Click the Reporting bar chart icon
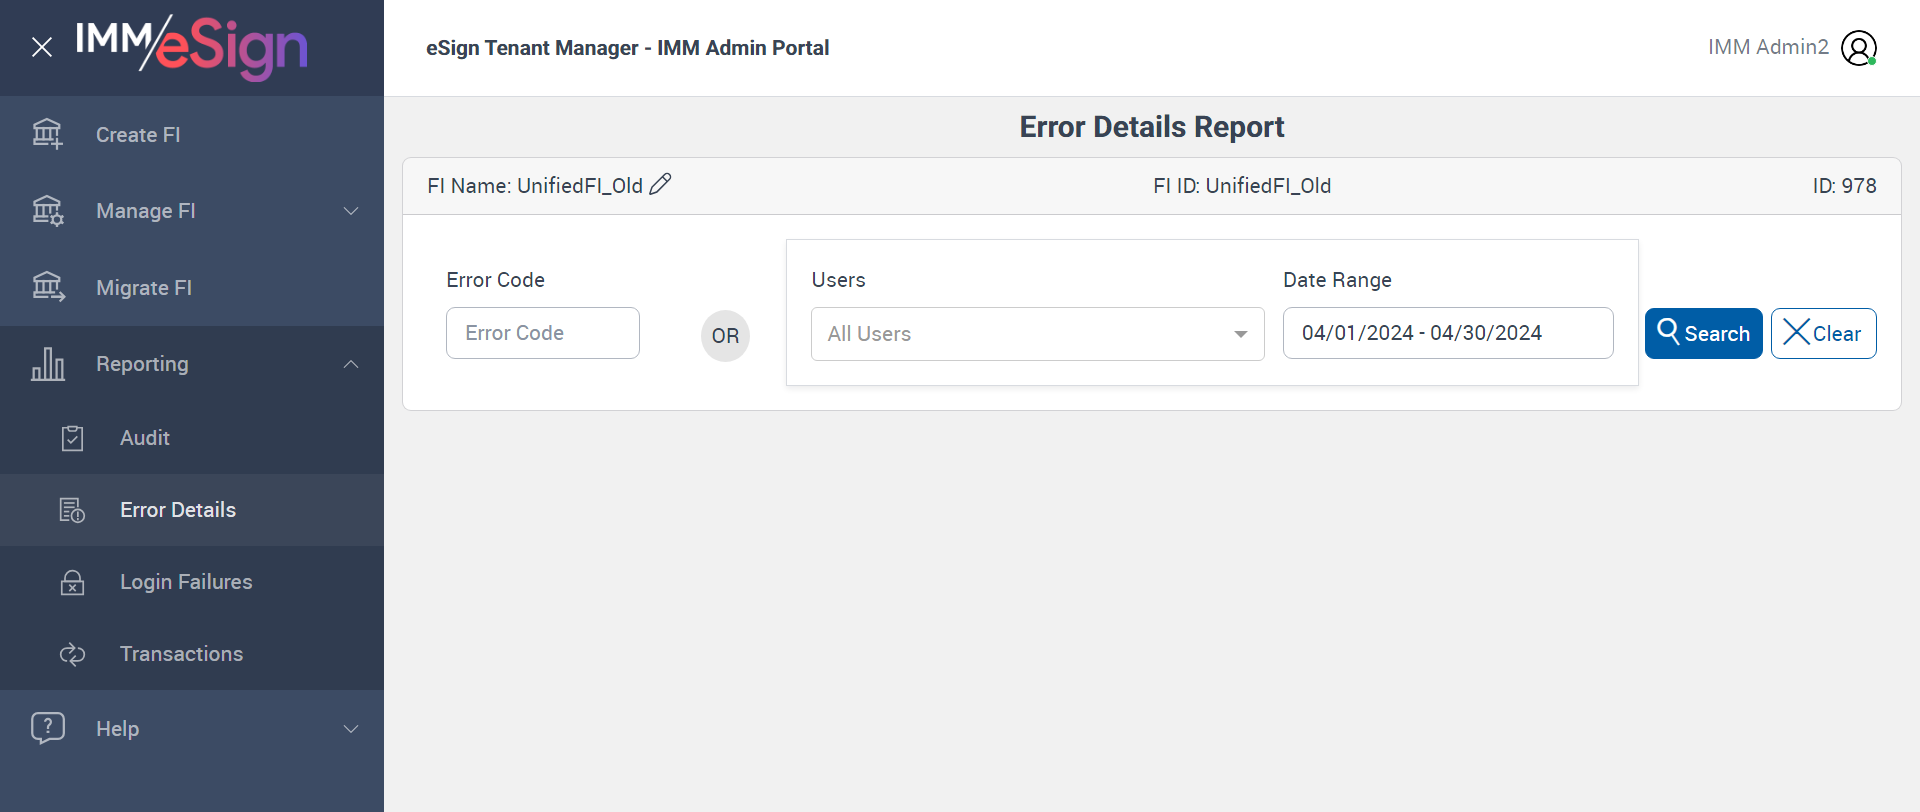 tap(47, 364)
